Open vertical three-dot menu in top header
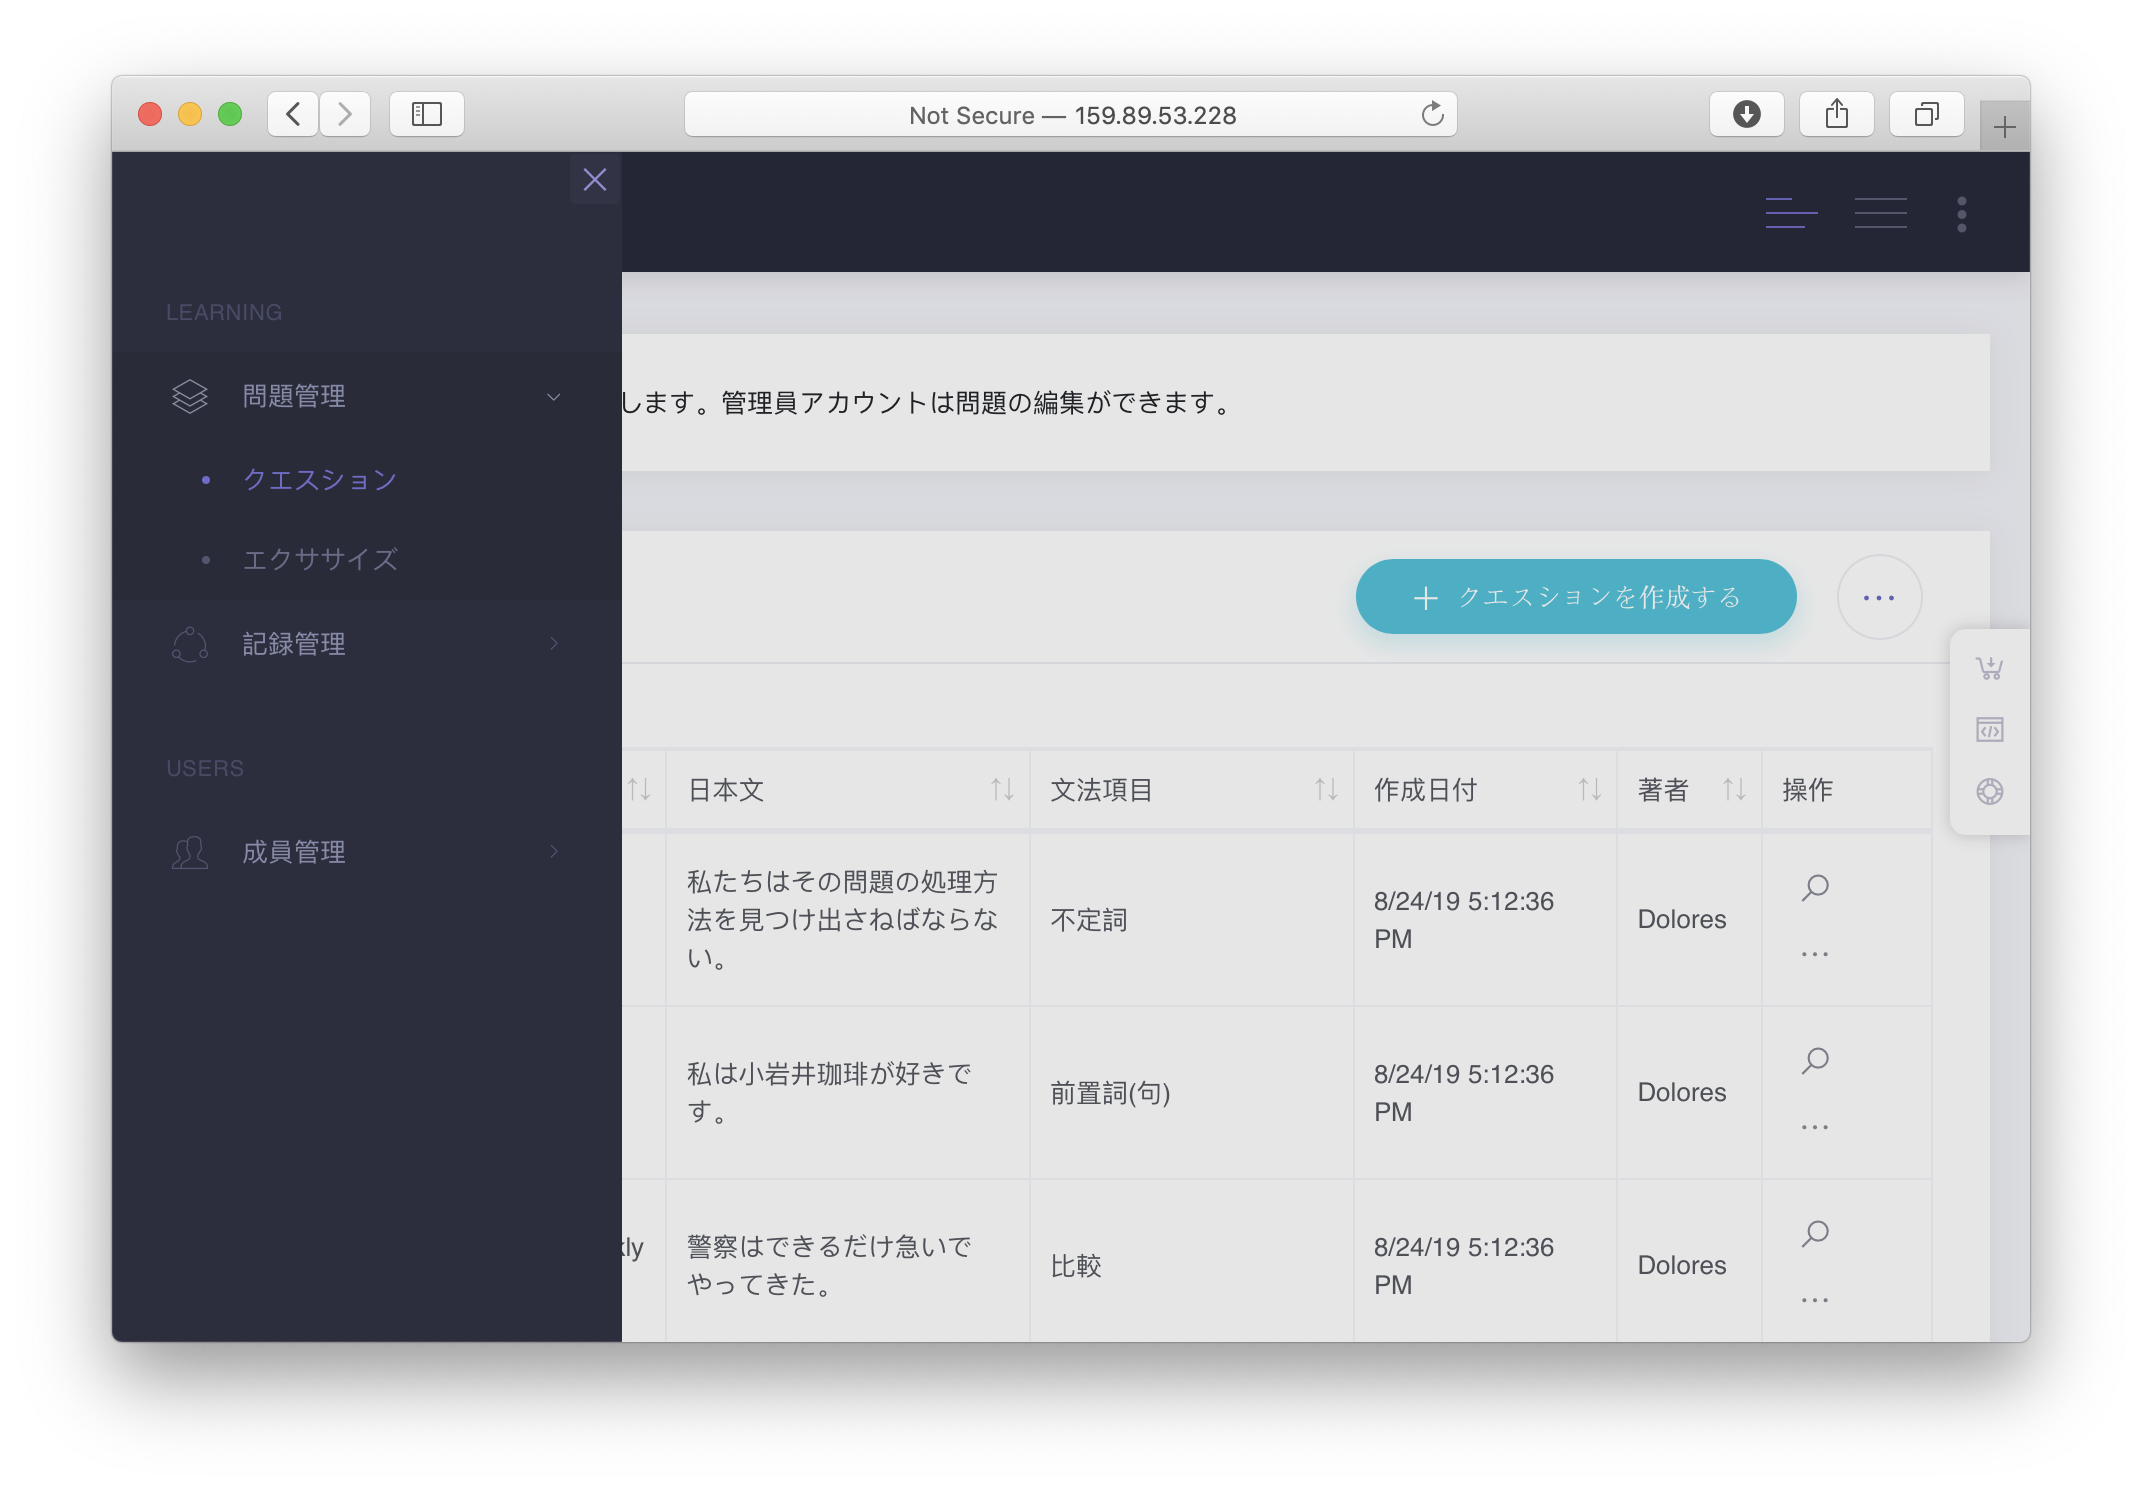This screenshot has height=1490, width=2142. [x=1961, y=214]
